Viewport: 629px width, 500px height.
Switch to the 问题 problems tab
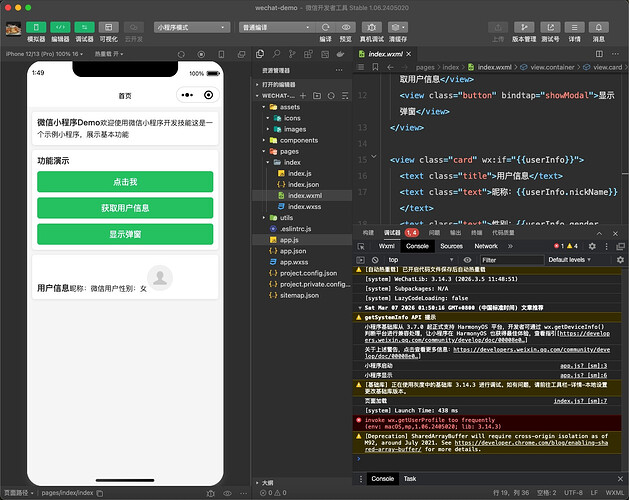[434, 233]
